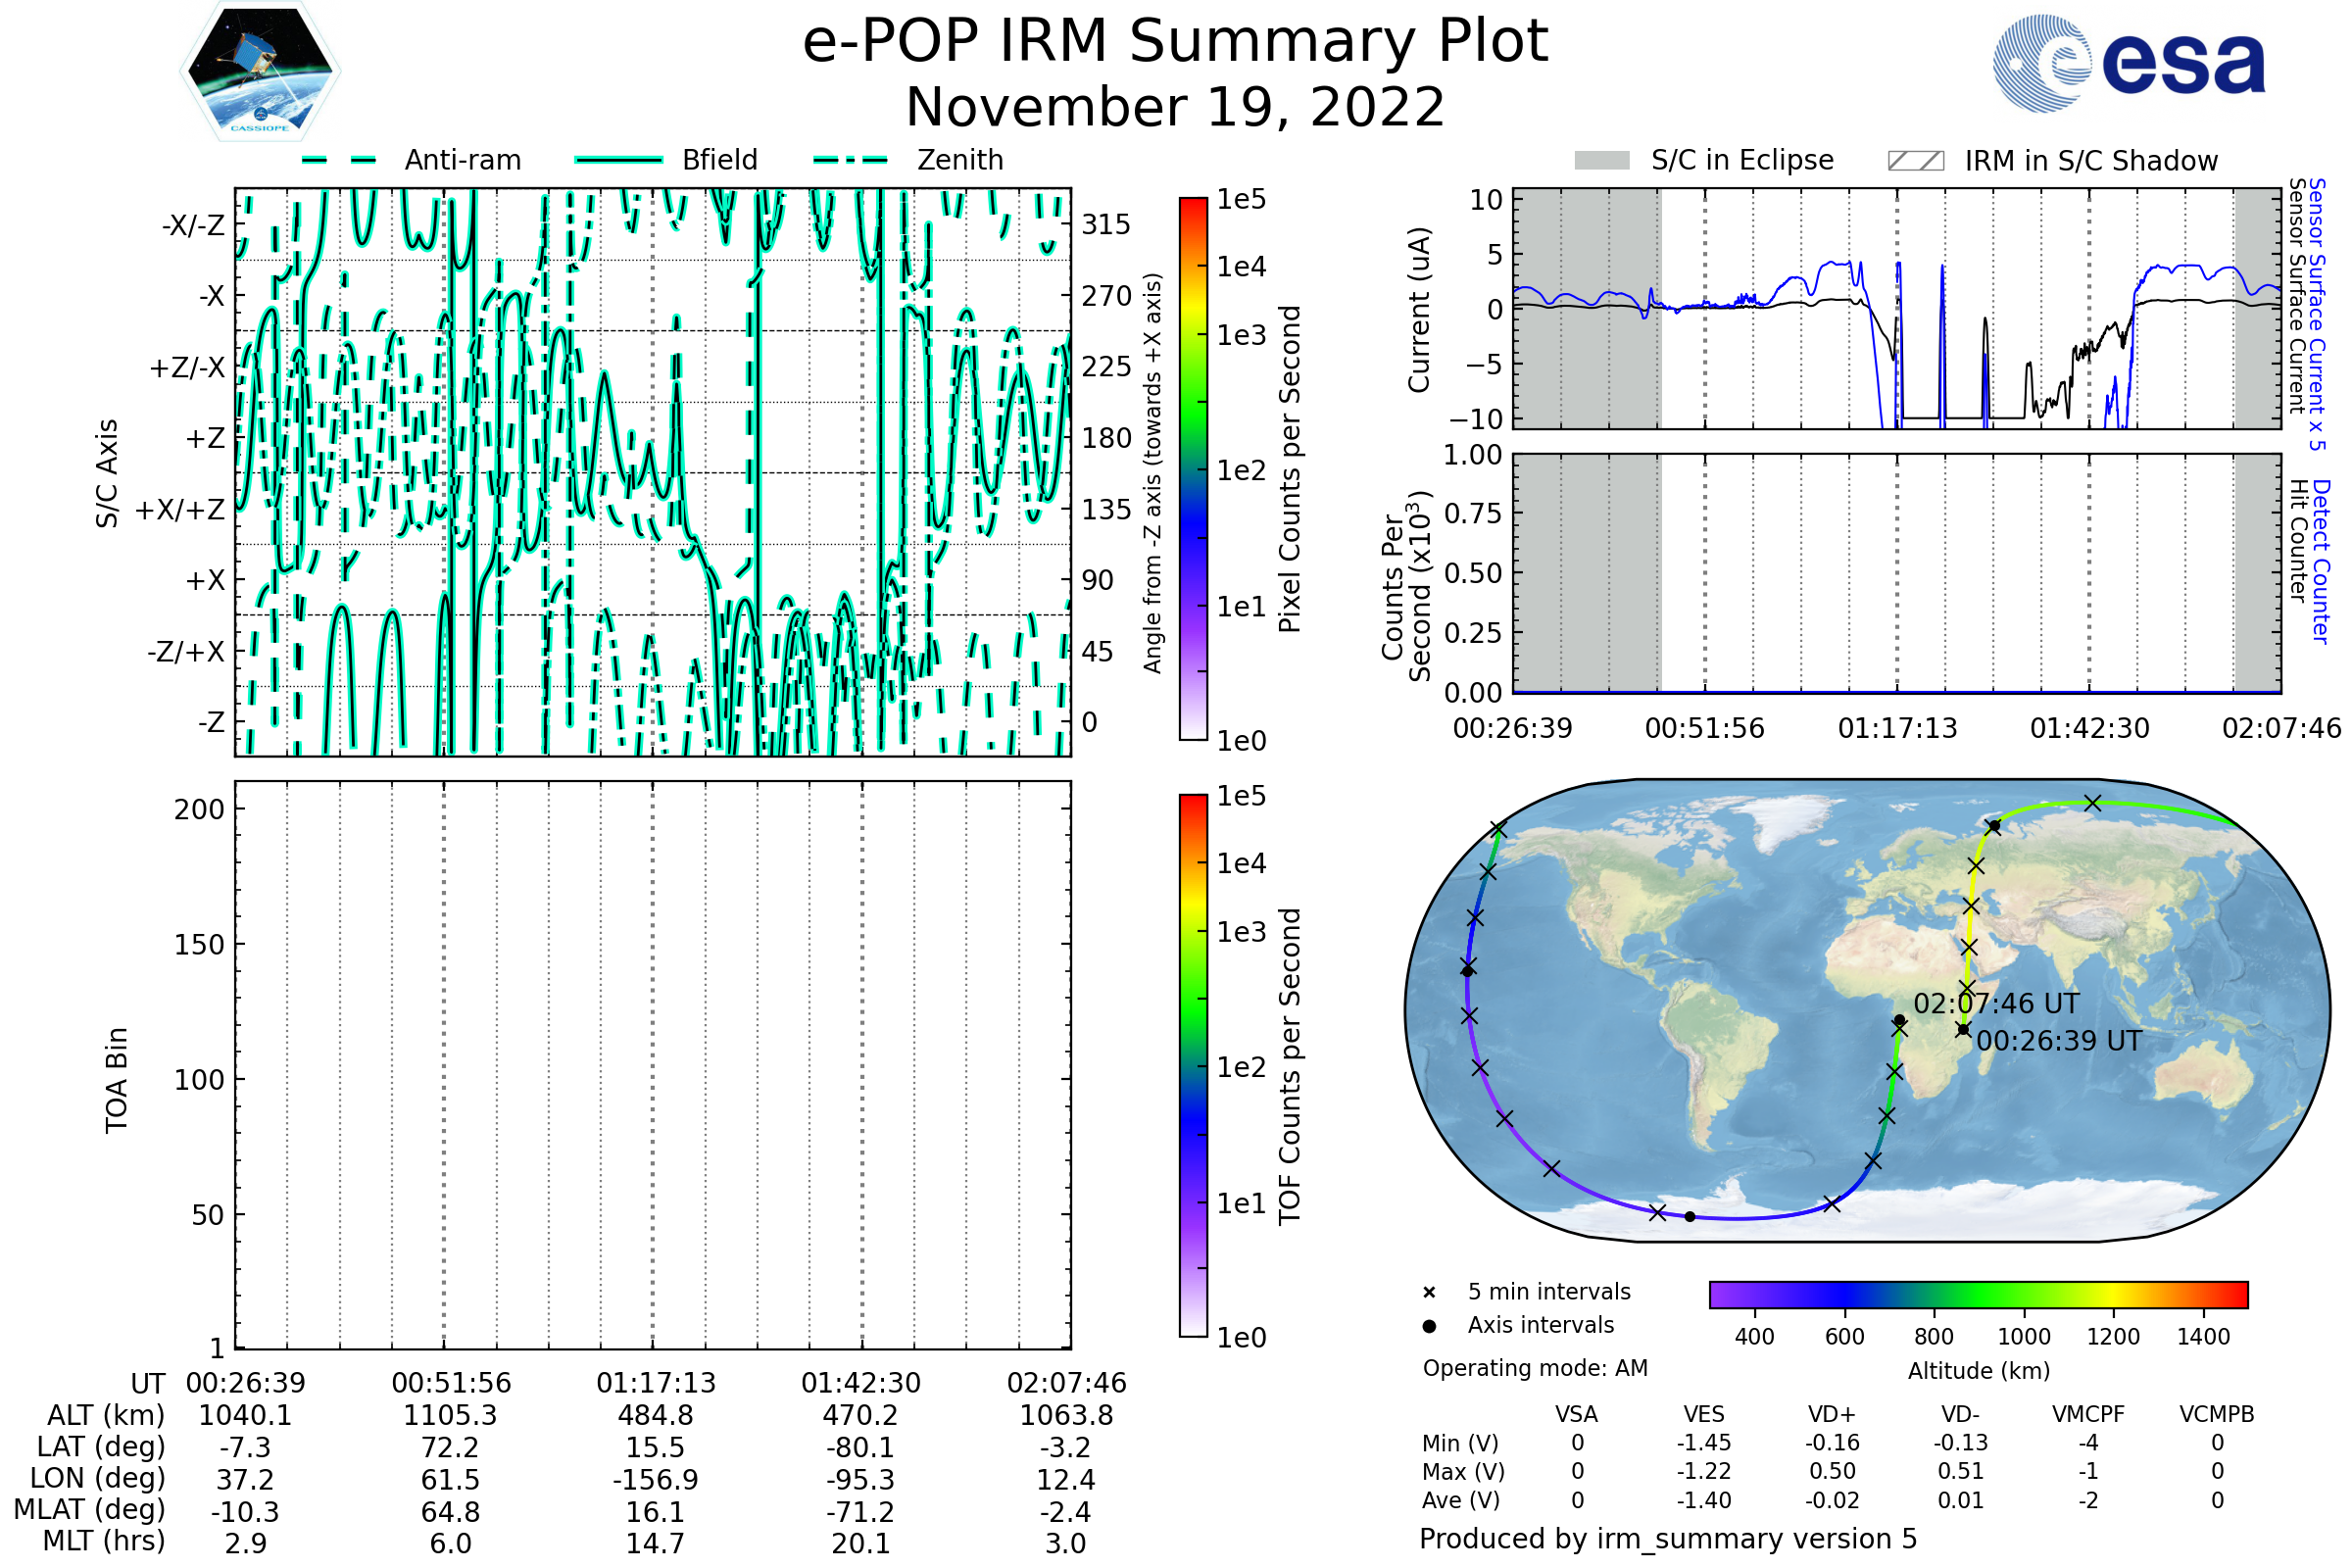Click the November 19, 2022 date subtitle
Screen dimensions: 2352x1568
click(x=1175, y=108)
